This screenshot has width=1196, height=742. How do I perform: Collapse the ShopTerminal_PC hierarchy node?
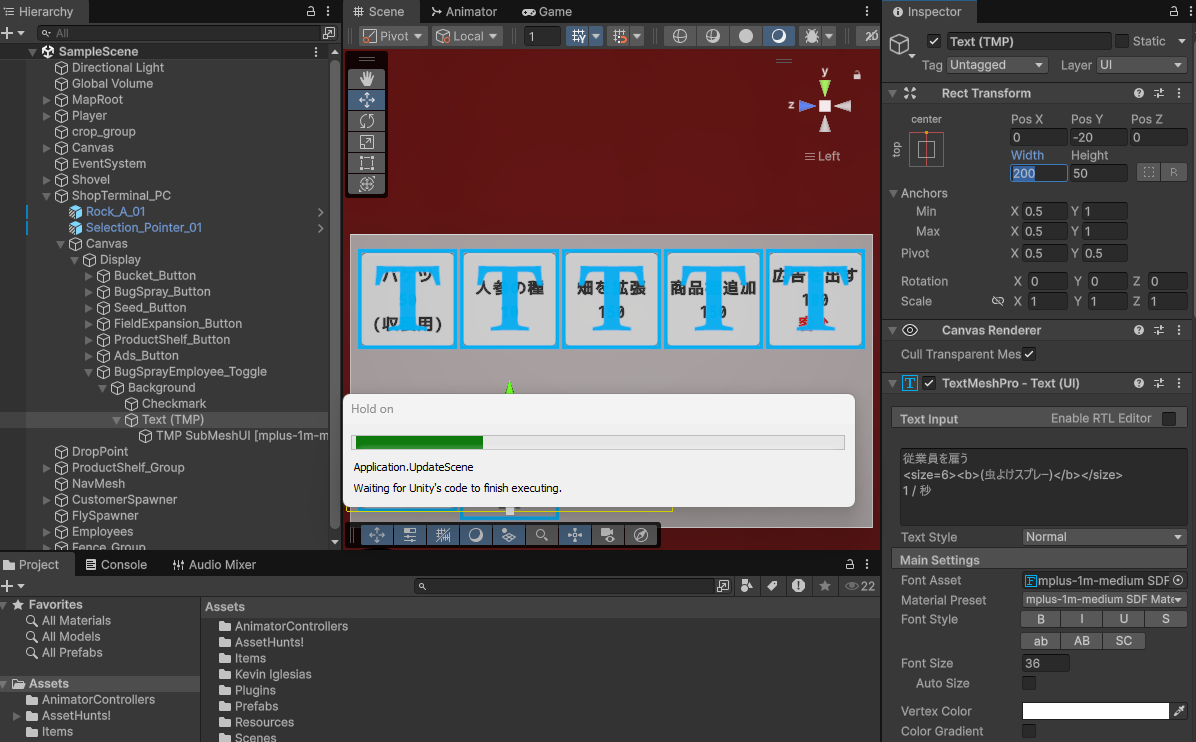pos(47,196)
